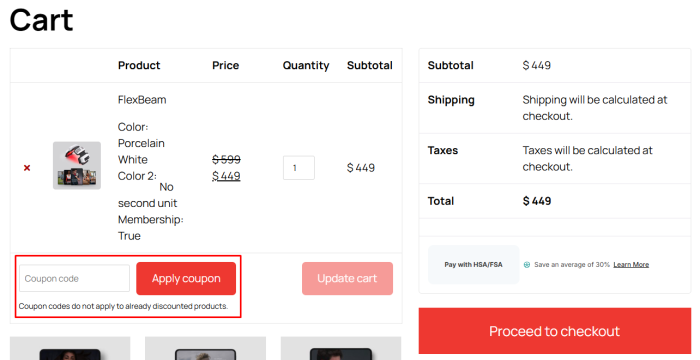The height and width of the screenshot is (360, 700).
Task: Click 'Color: Porcelain White' variation text
Action: [x=141, y=143]
